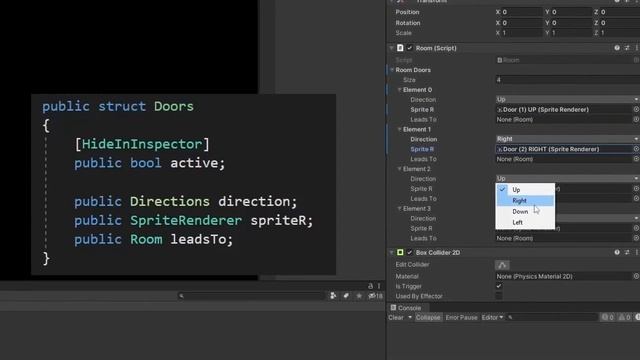Disable the Room (Script) component checkbox
640x360 pixels.
click(x=410, y=48)
